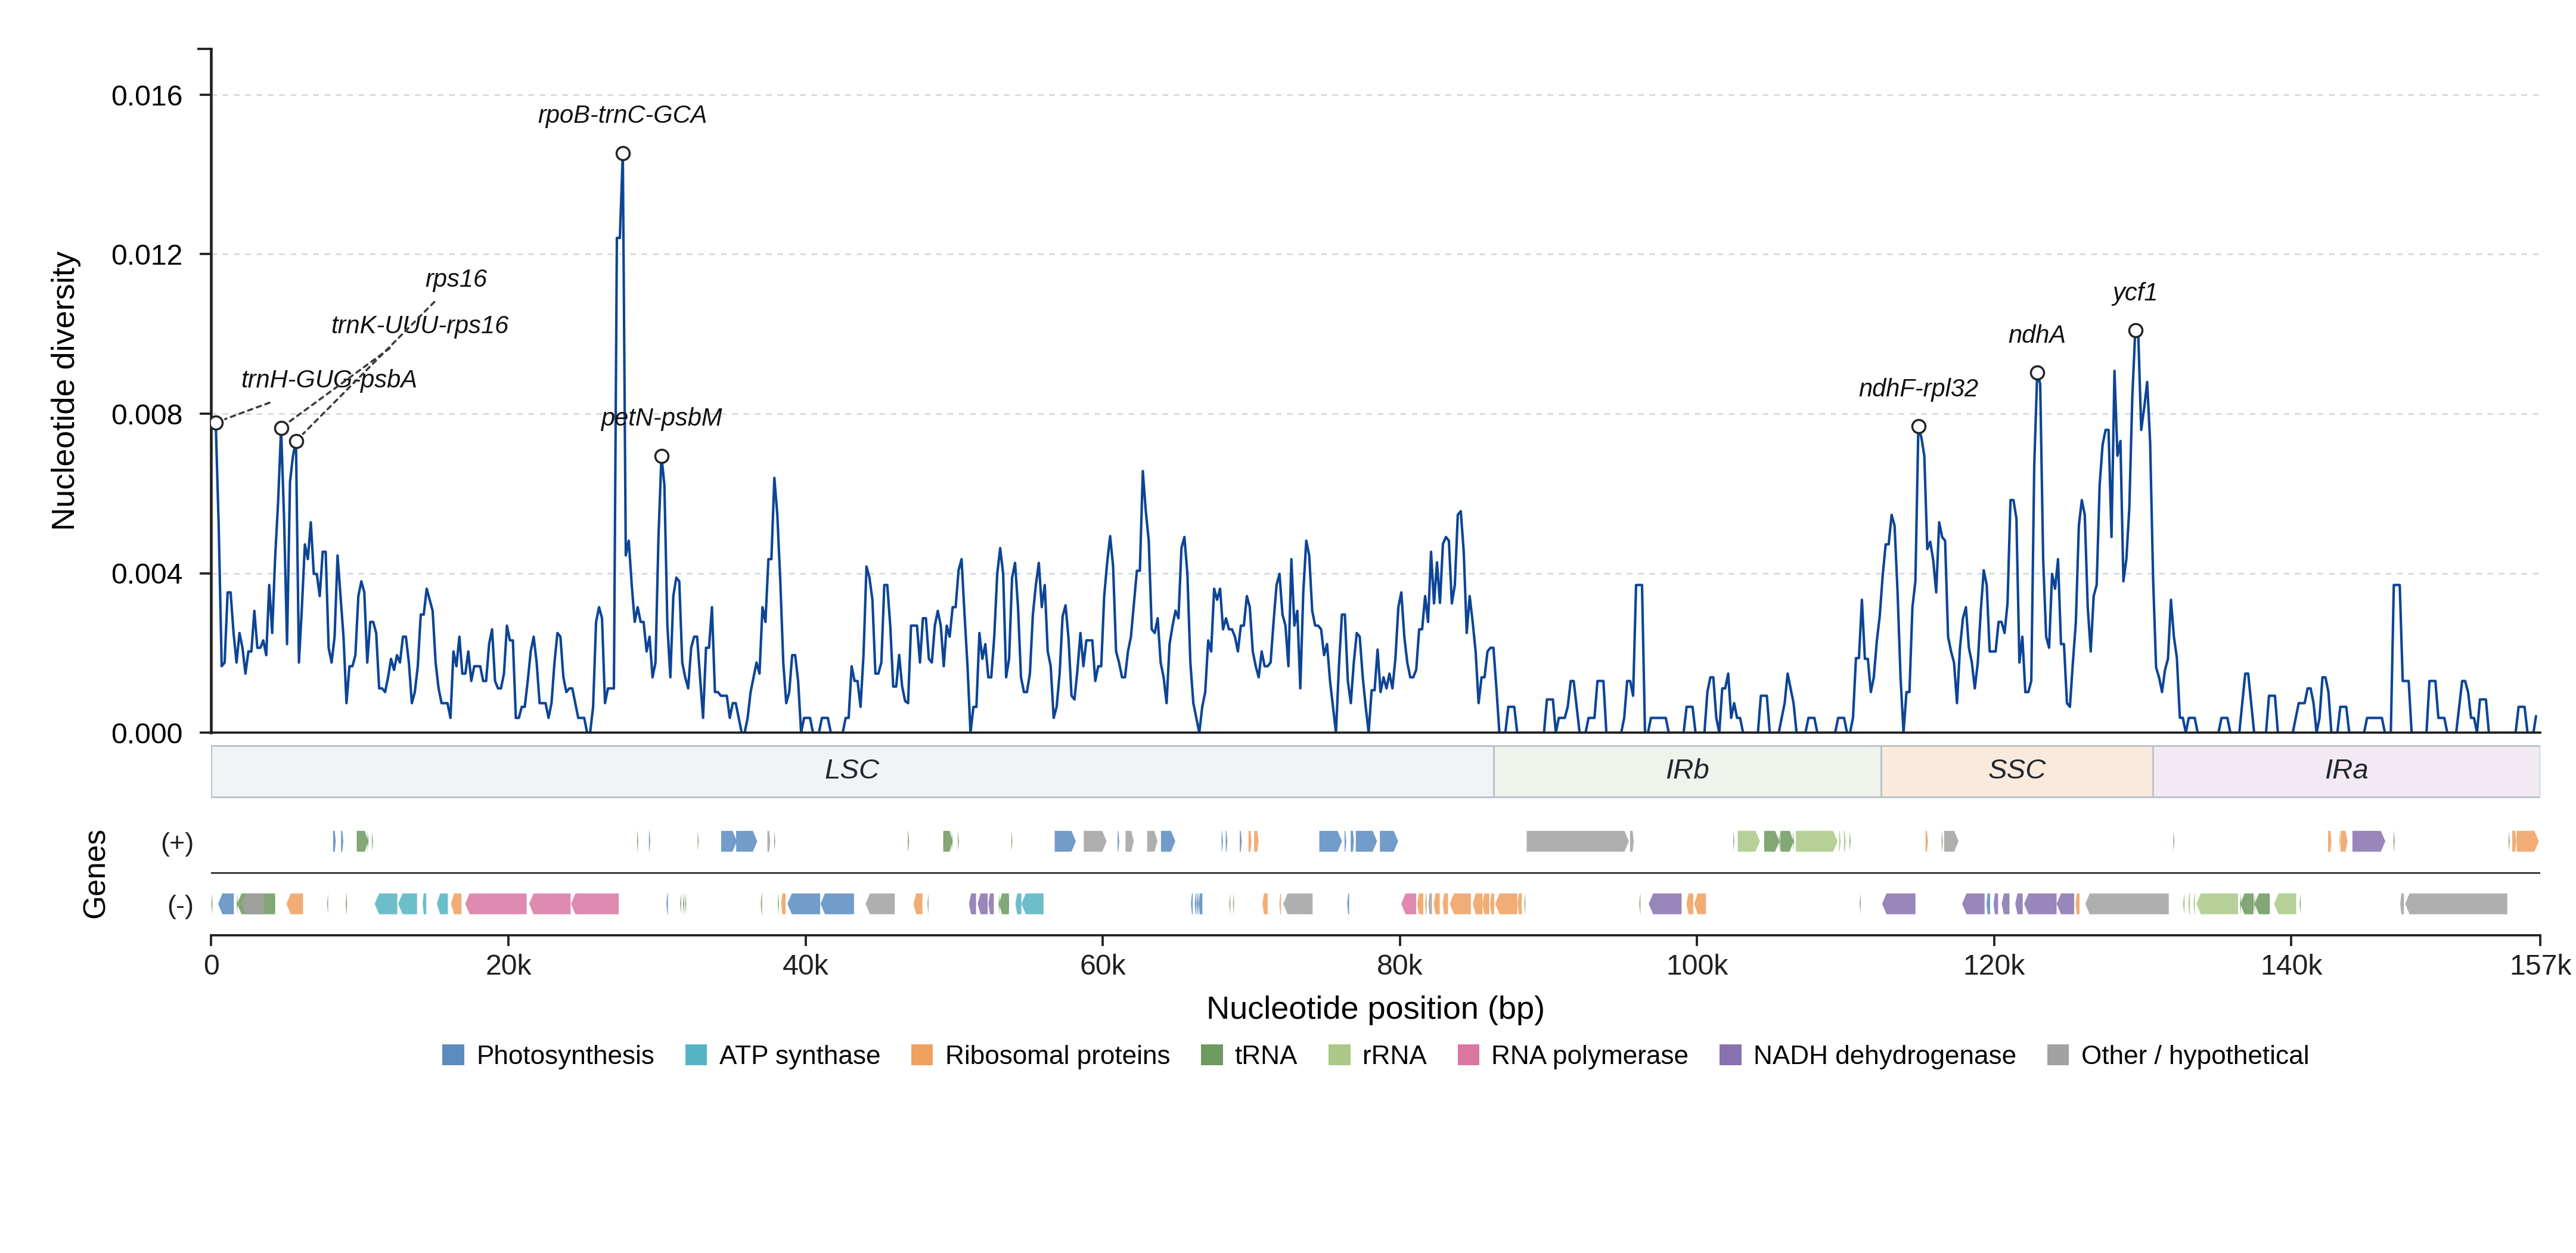
Task: Click the Other / hypothetical gray swatch
Action: pyautogui.click(x=2058, y=1055)
